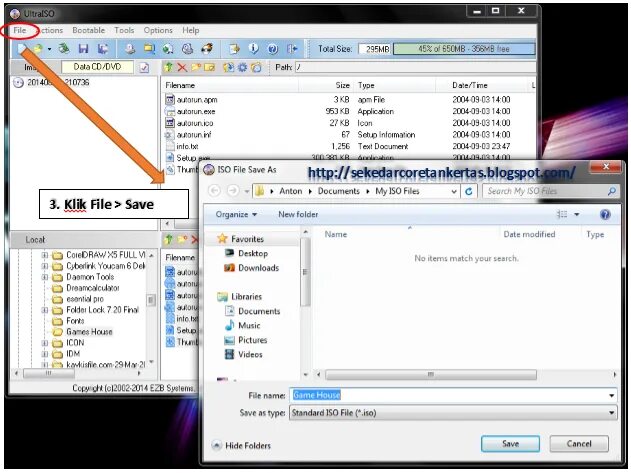The image size is (631, 473).
Task: Open the dropdown arrow beside Open icon
Action: (49, 49)
